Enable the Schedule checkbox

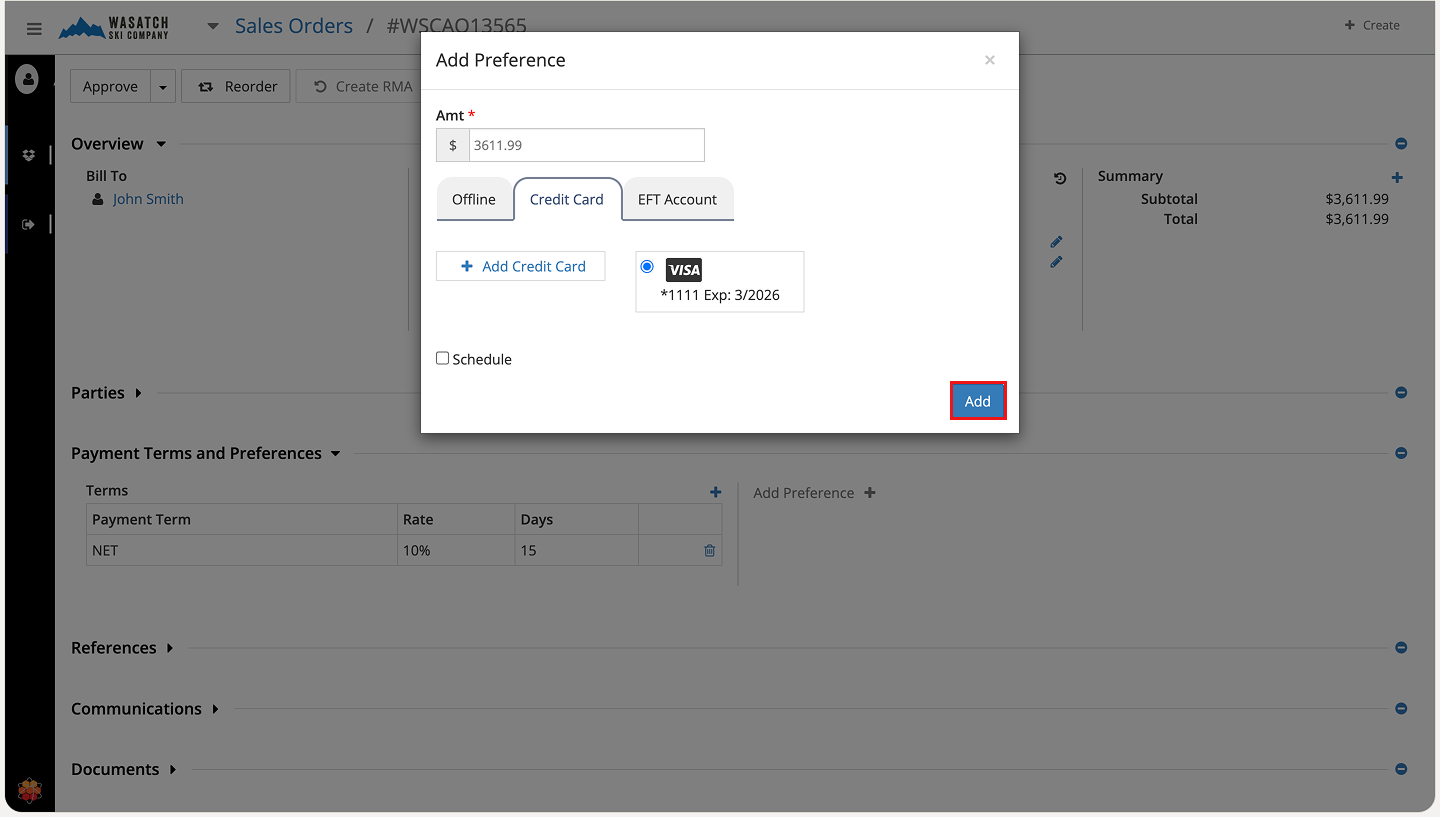[443, 358]
